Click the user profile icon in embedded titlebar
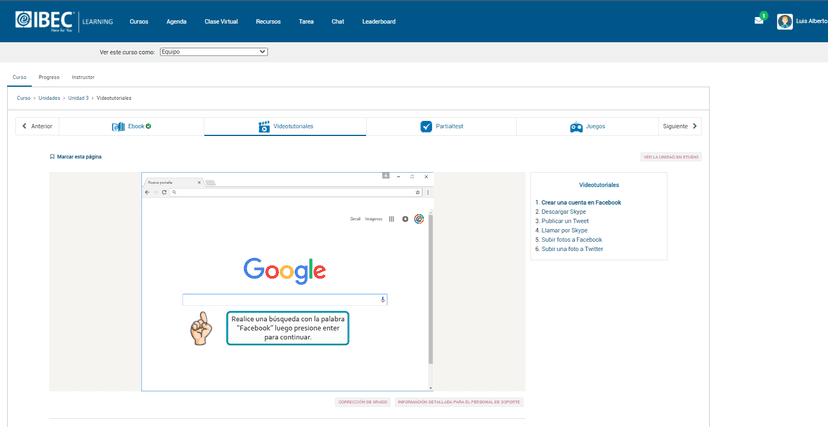828x427 pixels. 386,176
